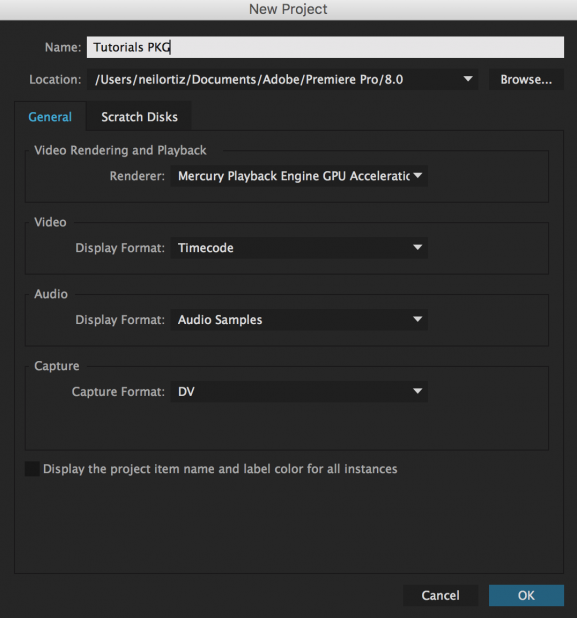Confirm the new project with OK

pyautogui.click(x=526, y=595)
